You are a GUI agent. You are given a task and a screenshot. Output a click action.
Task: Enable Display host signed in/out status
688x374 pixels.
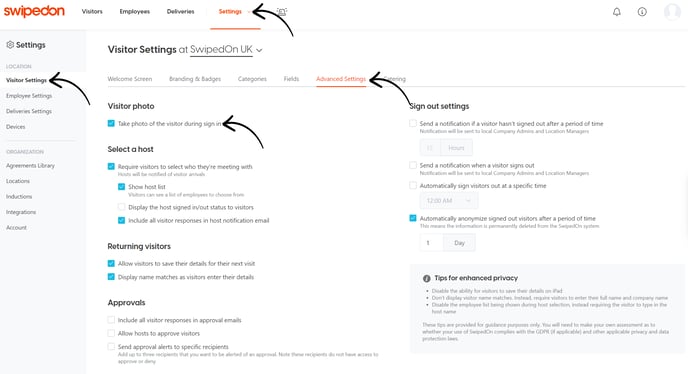point(122,207)
